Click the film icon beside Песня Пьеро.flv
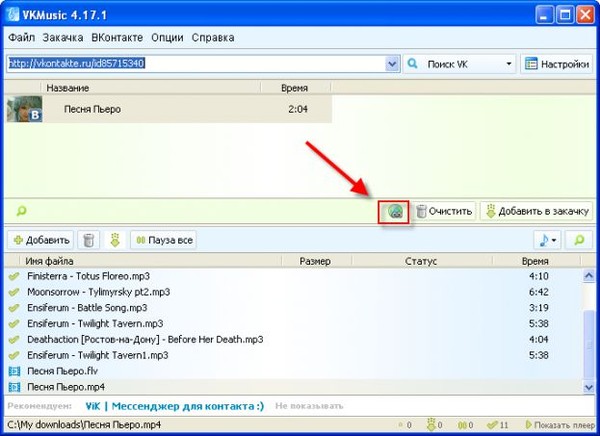 (x=14, y=371)
